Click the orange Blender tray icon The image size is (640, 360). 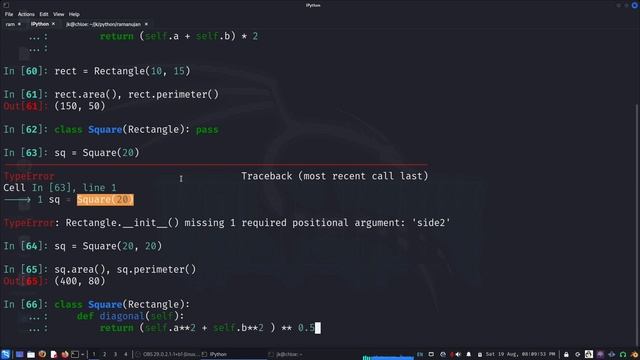[x=634, y=354]
